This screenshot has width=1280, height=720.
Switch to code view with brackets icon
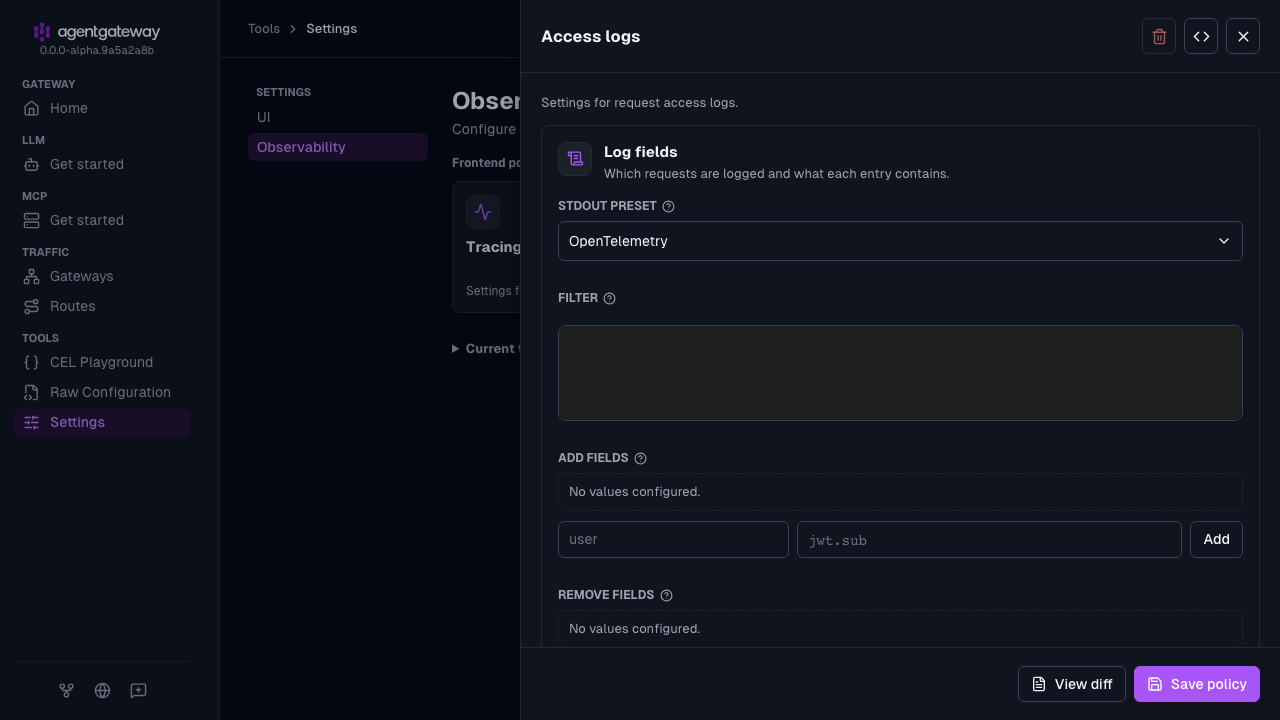point(1201,36)
